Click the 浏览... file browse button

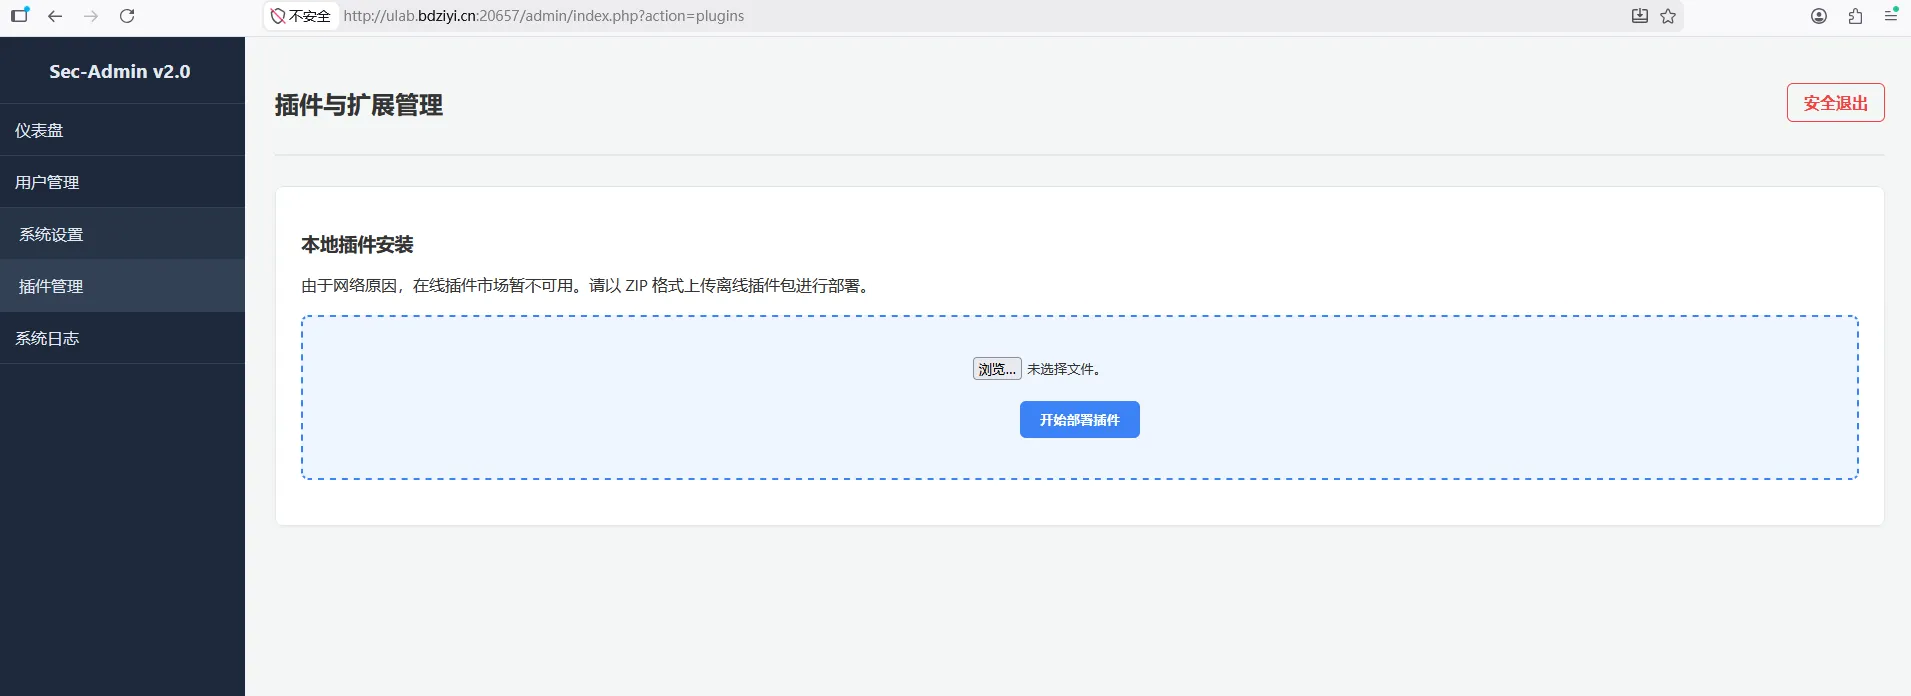point(997,369)
